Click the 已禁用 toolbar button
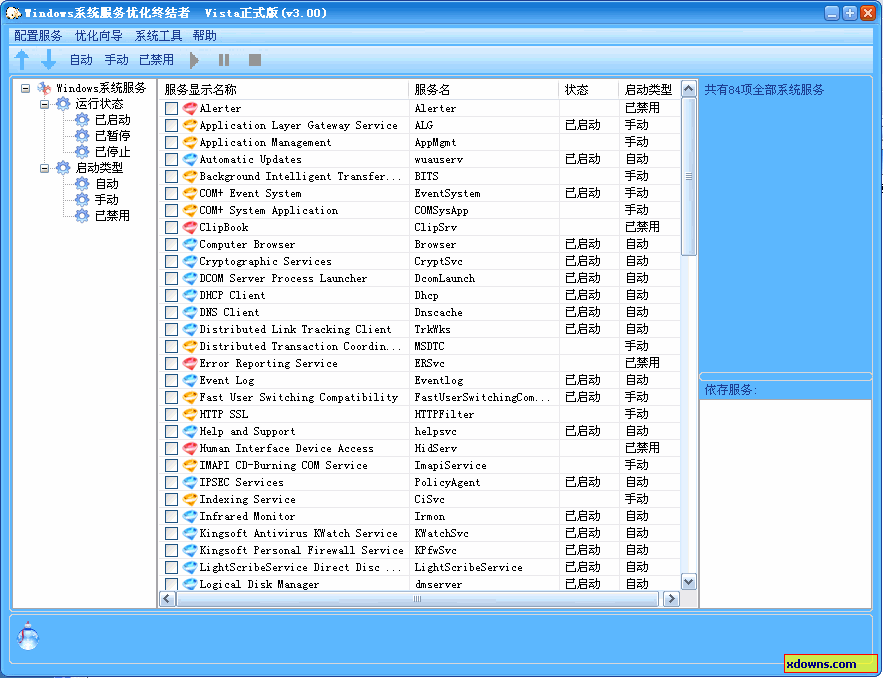The image size is (883, 678). coord(157,60)
